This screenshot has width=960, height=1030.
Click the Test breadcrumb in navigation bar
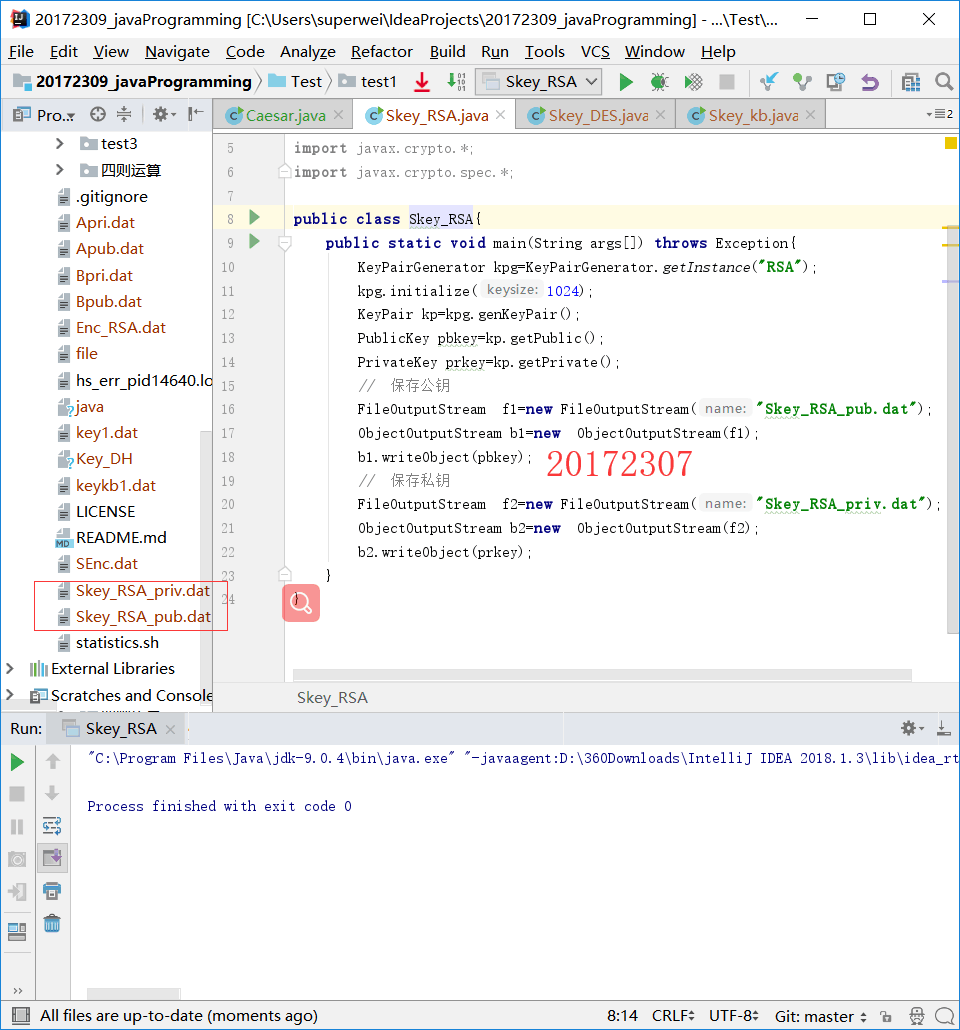pos(296,81)
